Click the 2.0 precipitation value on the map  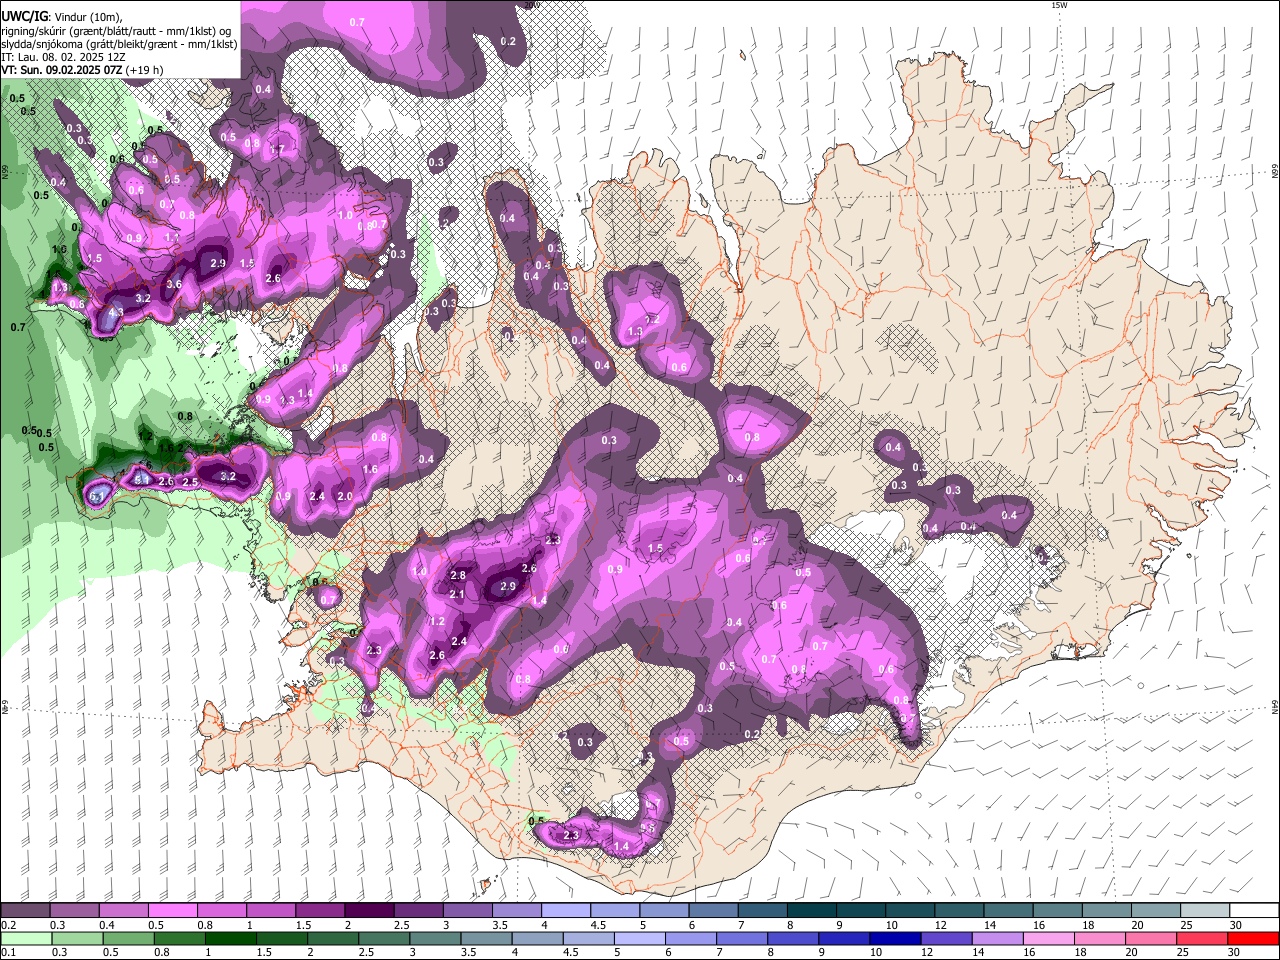click(x=345, y=496)
